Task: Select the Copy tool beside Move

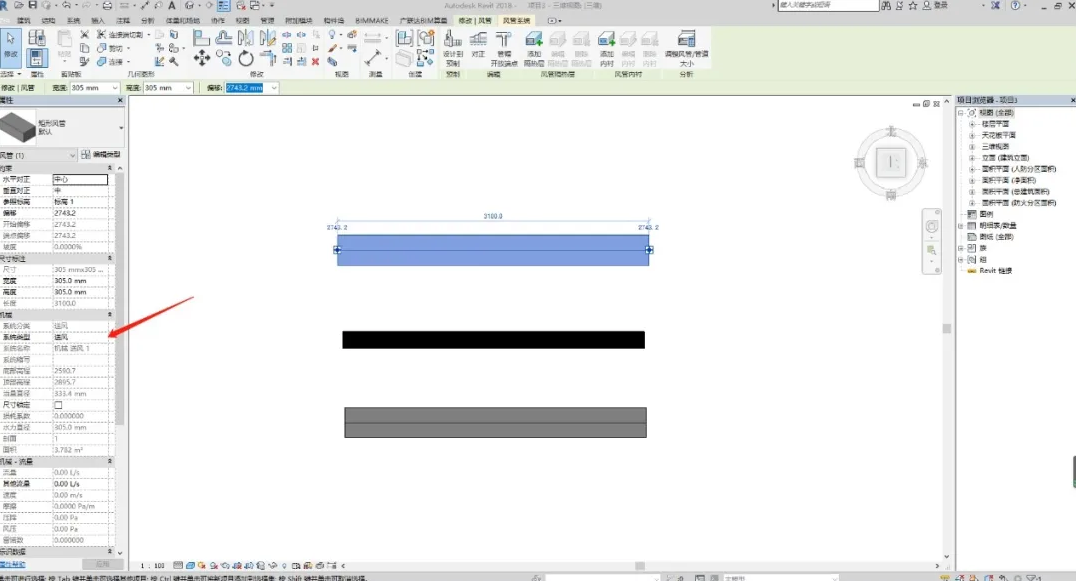Action: [224, 59]
